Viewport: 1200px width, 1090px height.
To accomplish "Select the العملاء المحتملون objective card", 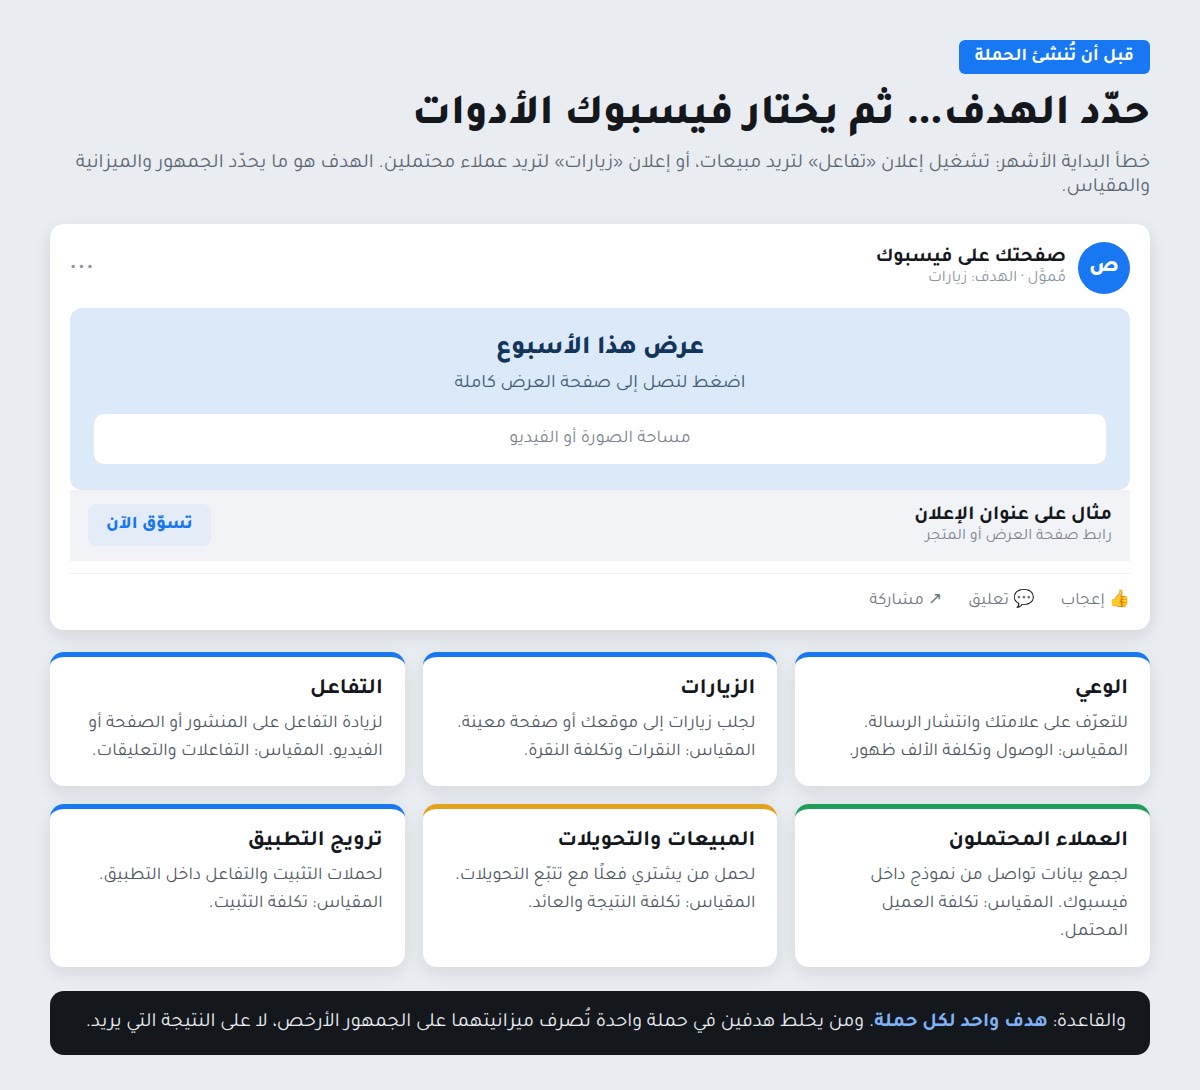I will pos(972,886).
